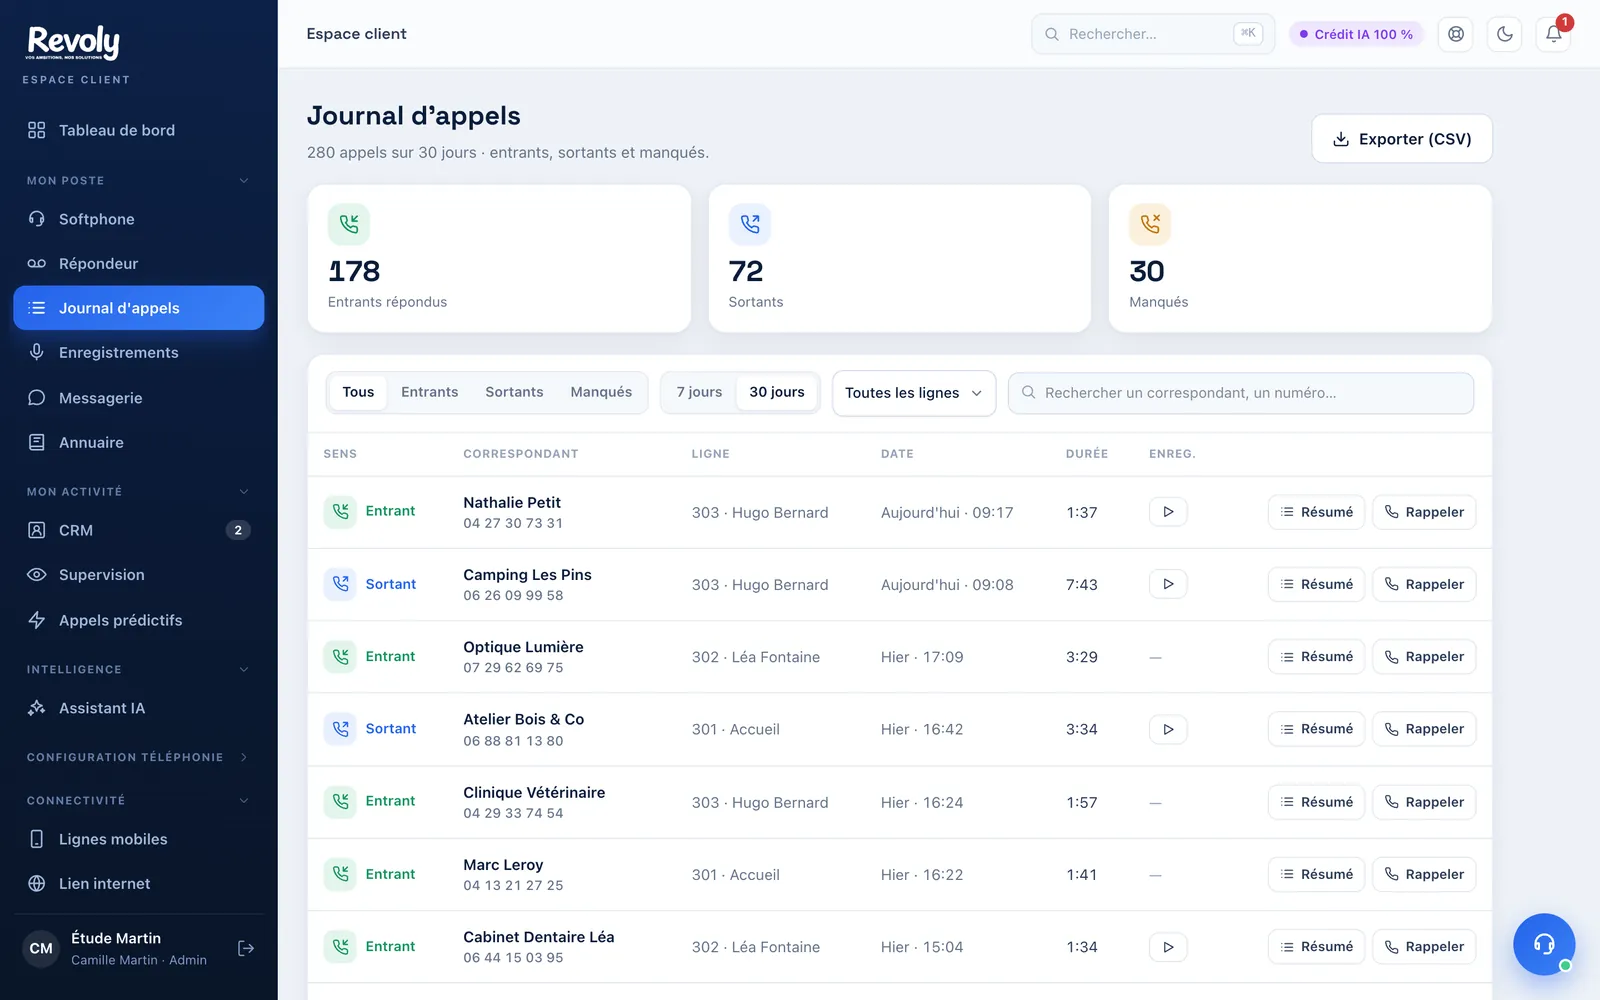The width and height of the screenshot is (1600, 1000).
Task: Export the call log as CSV
Action: click(1402, 139)
